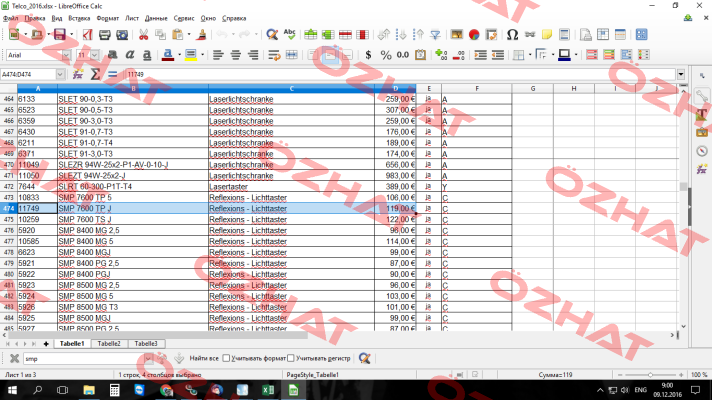Viewport: 712px width, 400px height.
Task: Click the equals Function button
Action: coord(112,74)
